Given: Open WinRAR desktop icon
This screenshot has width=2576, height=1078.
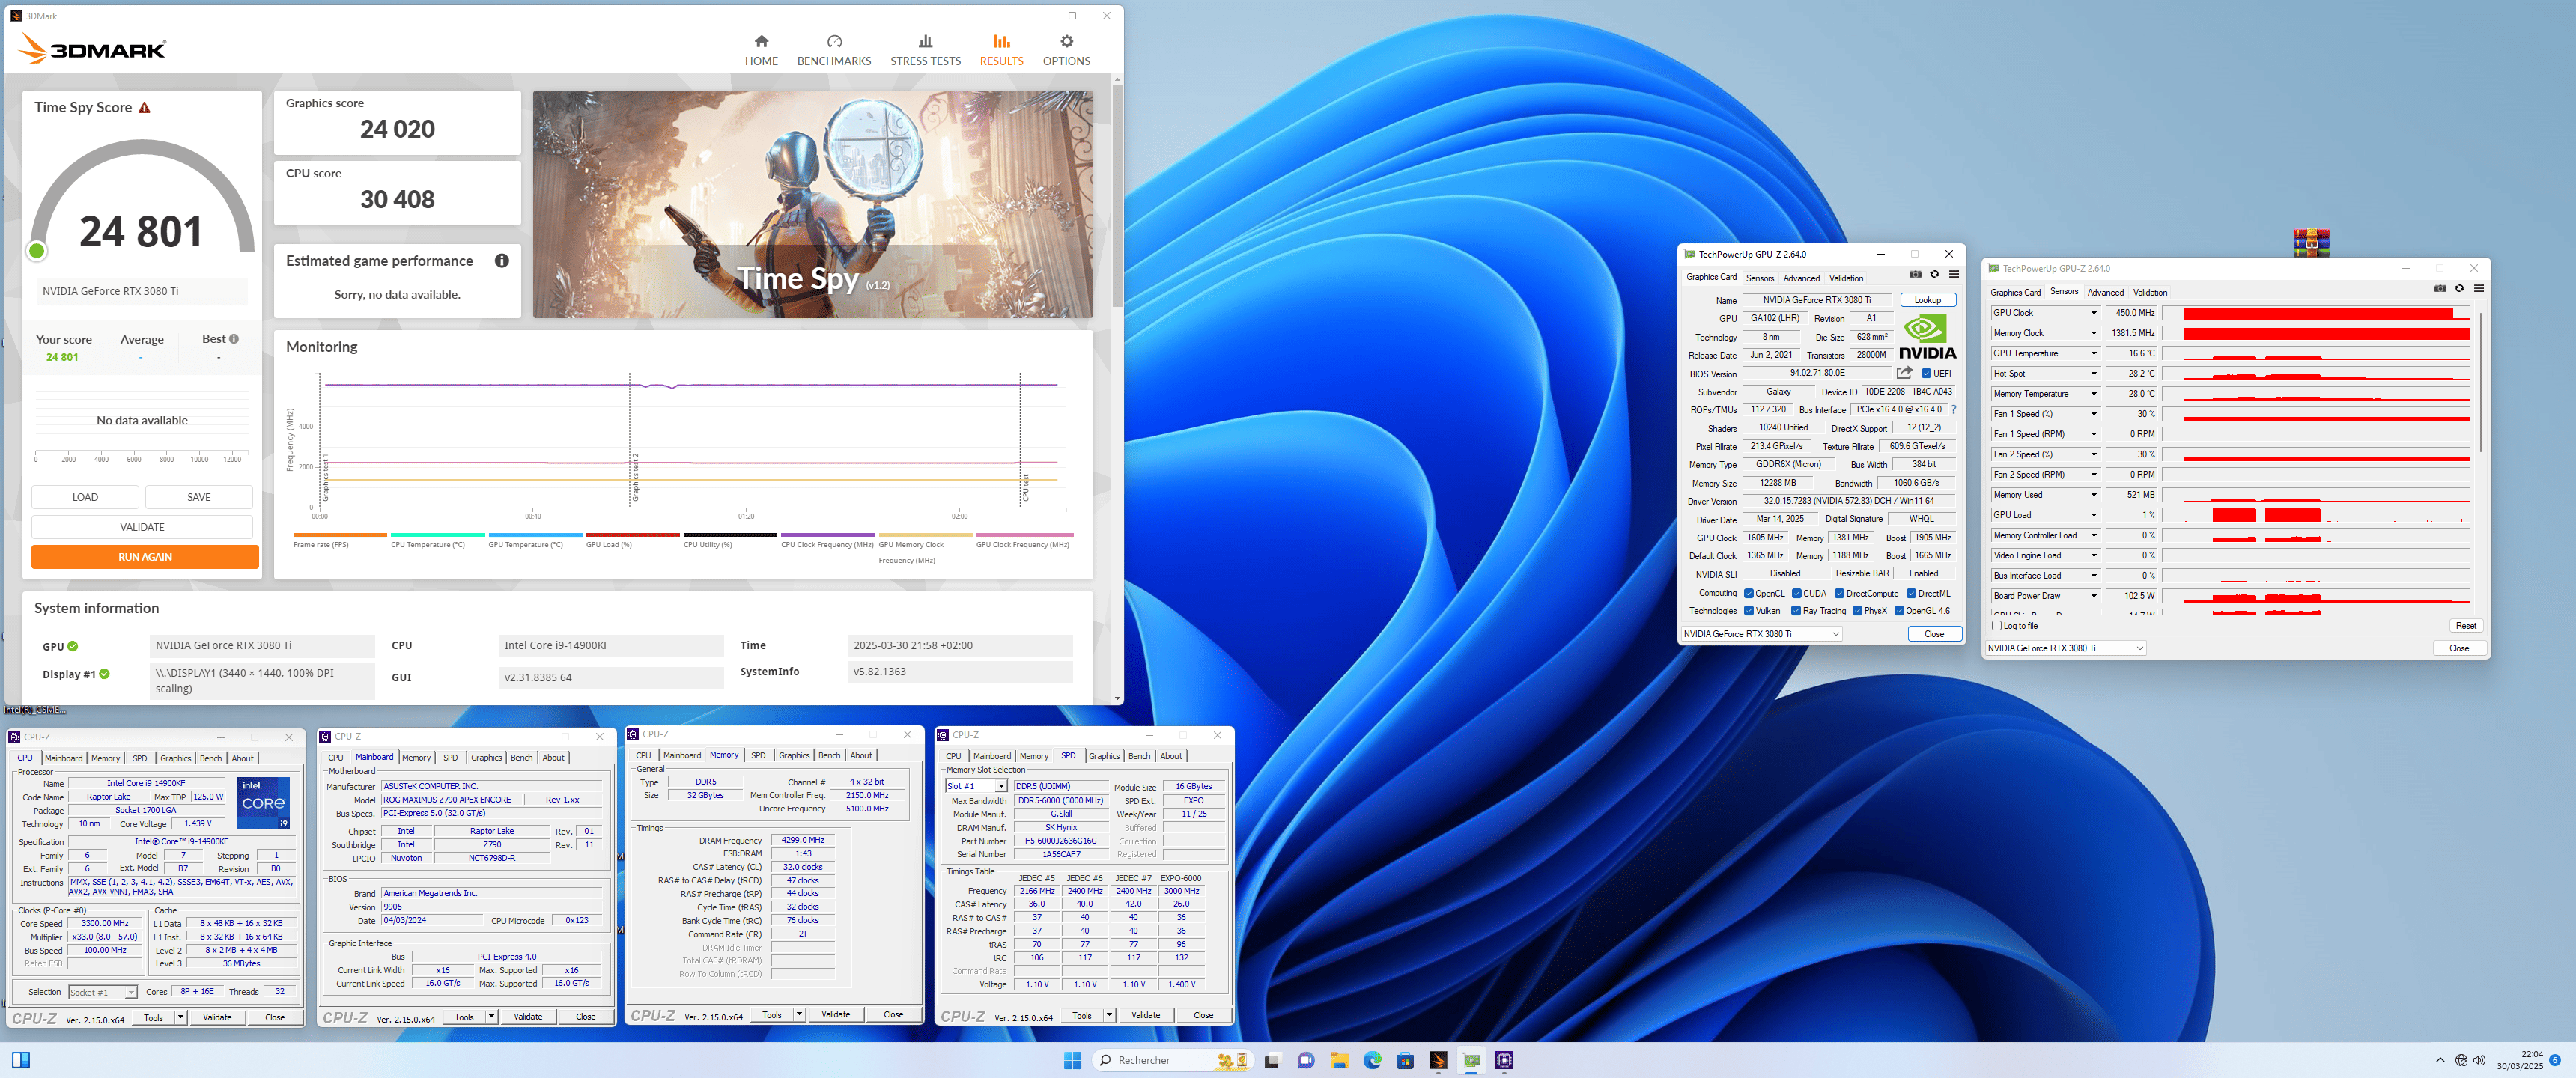Looking at the screenshot, I should [x=2311, y=243].
